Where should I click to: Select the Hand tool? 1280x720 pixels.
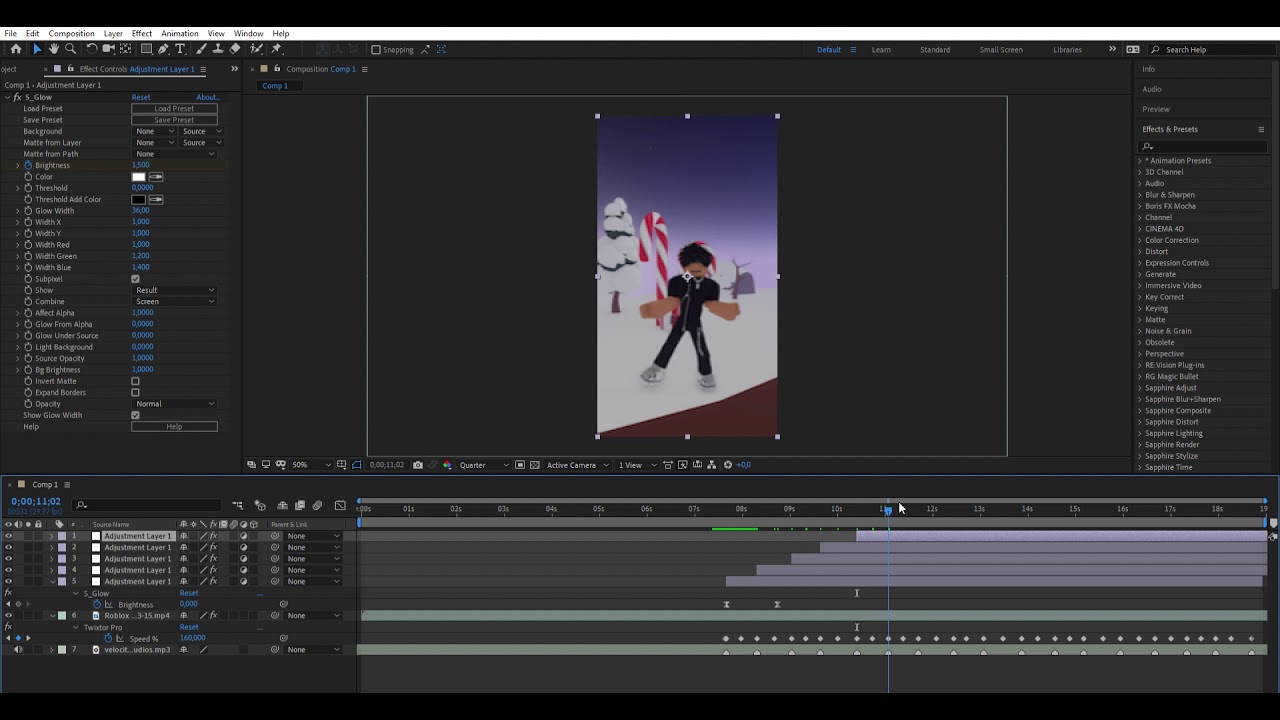click(x=53, y=49)
